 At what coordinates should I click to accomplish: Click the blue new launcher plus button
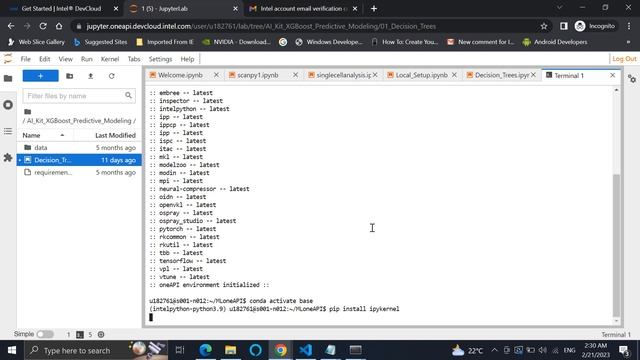(40, 76)
